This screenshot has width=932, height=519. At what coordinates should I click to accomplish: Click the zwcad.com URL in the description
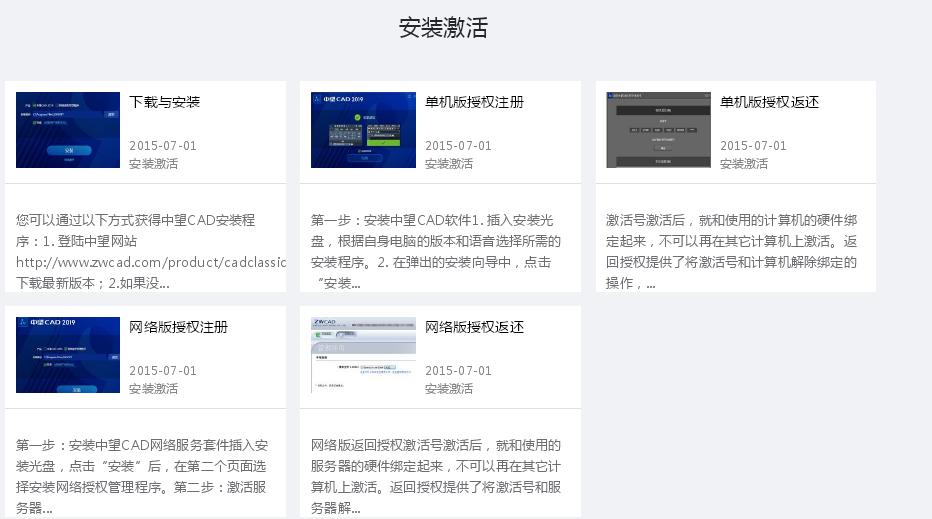coord(151,262)
